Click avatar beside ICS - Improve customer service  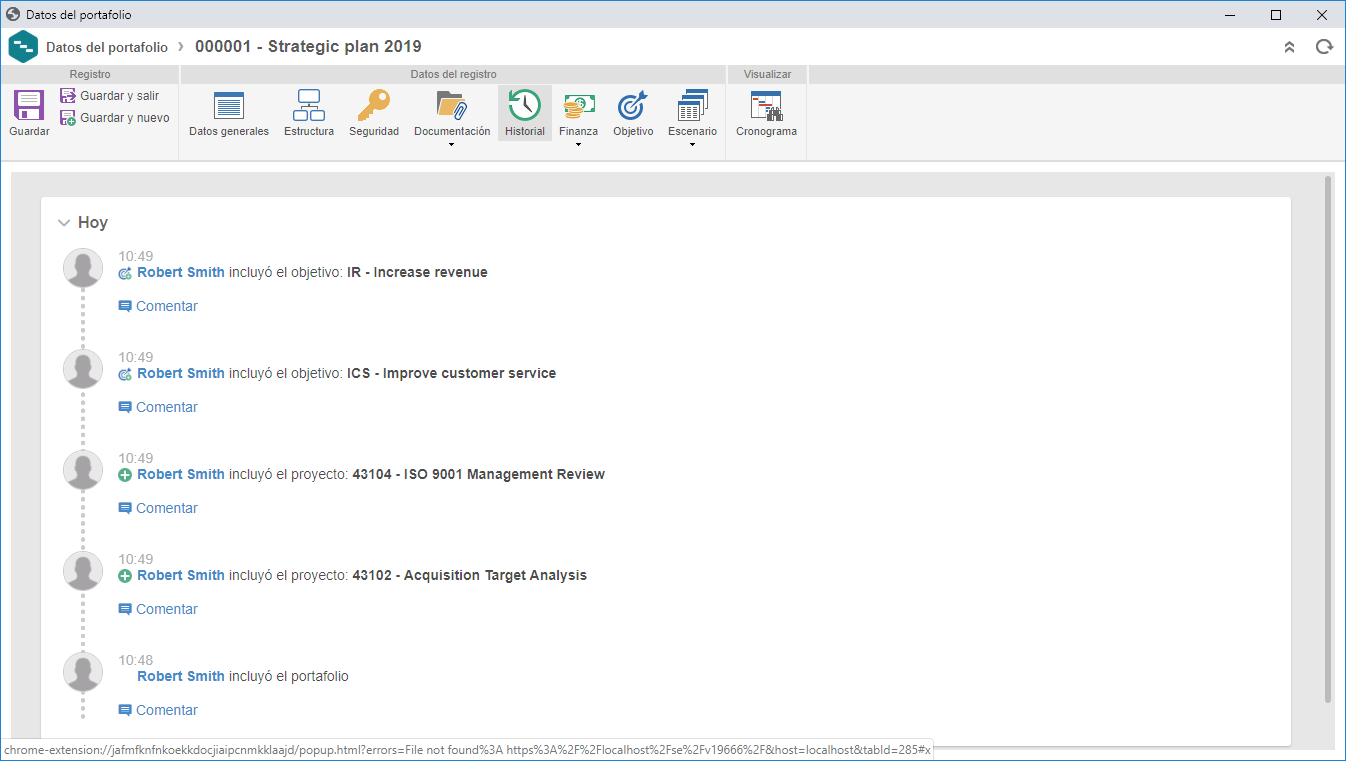pyautogui.click(x=83, y=369)
